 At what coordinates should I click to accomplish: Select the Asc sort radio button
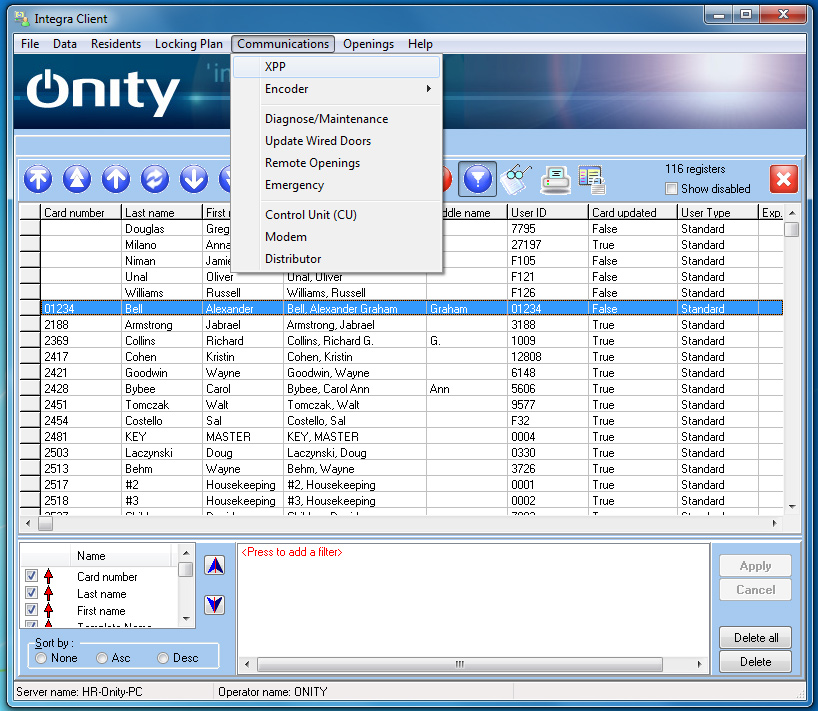[102, 658]
